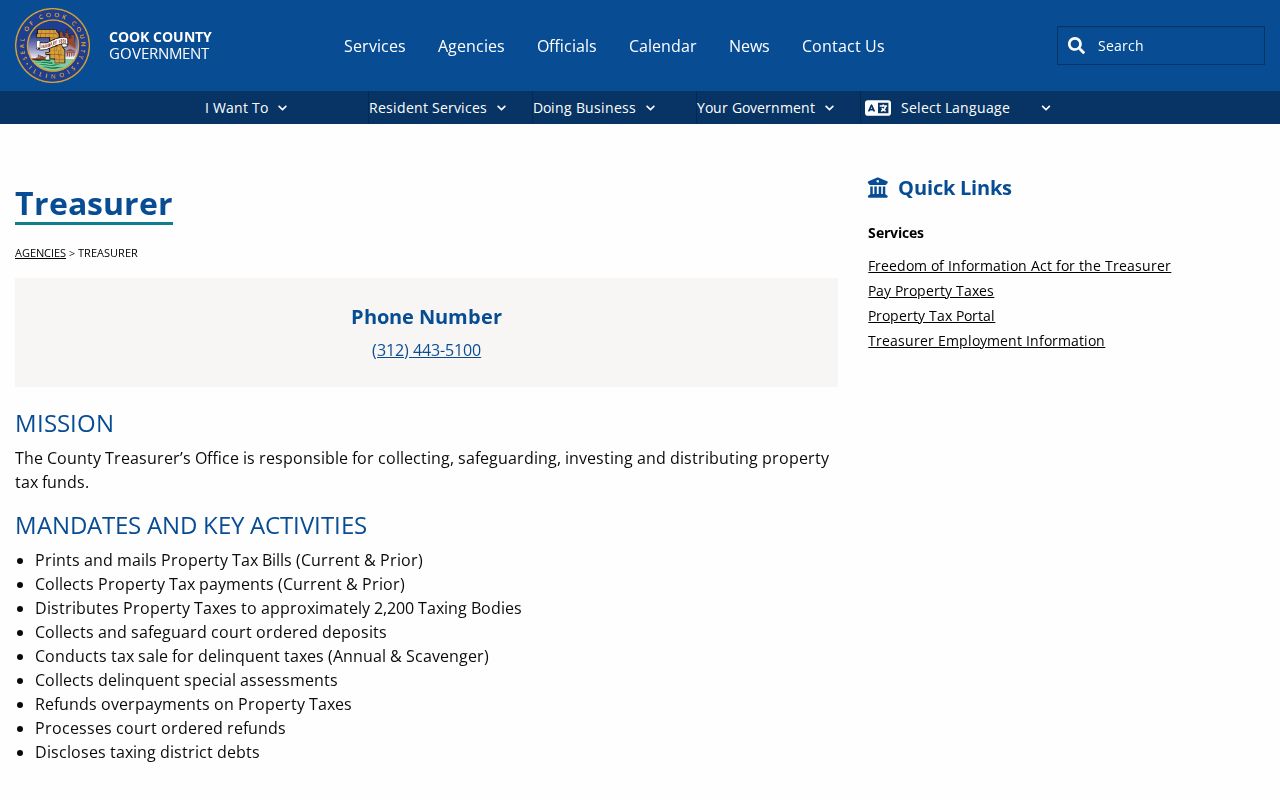Open Treasurer Employment Information link
The width and height of the screenshot is (1280, 800).
(x=986, y=341)
